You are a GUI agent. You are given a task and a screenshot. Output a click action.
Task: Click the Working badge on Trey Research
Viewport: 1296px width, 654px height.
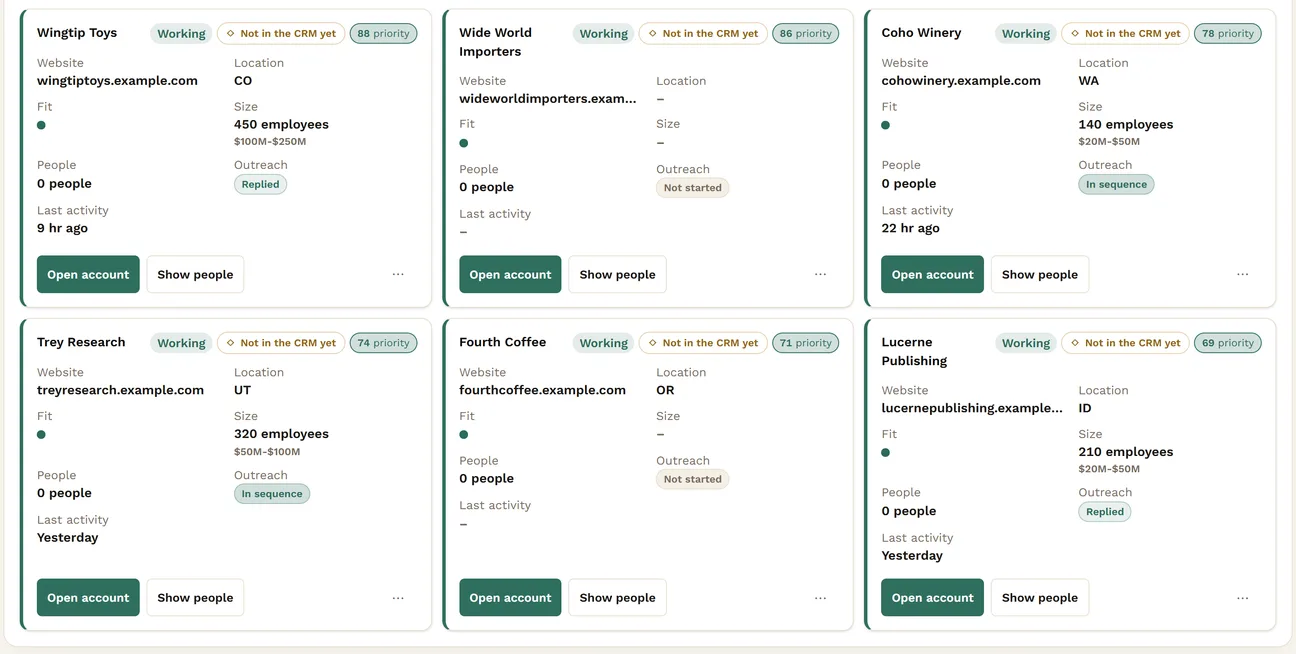coord(181,343)
